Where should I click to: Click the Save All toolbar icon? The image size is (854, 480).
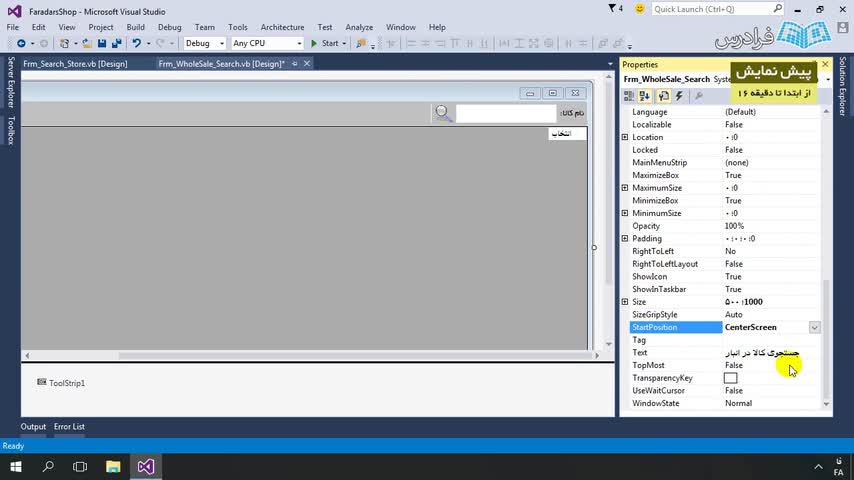(x=117, y=44)
